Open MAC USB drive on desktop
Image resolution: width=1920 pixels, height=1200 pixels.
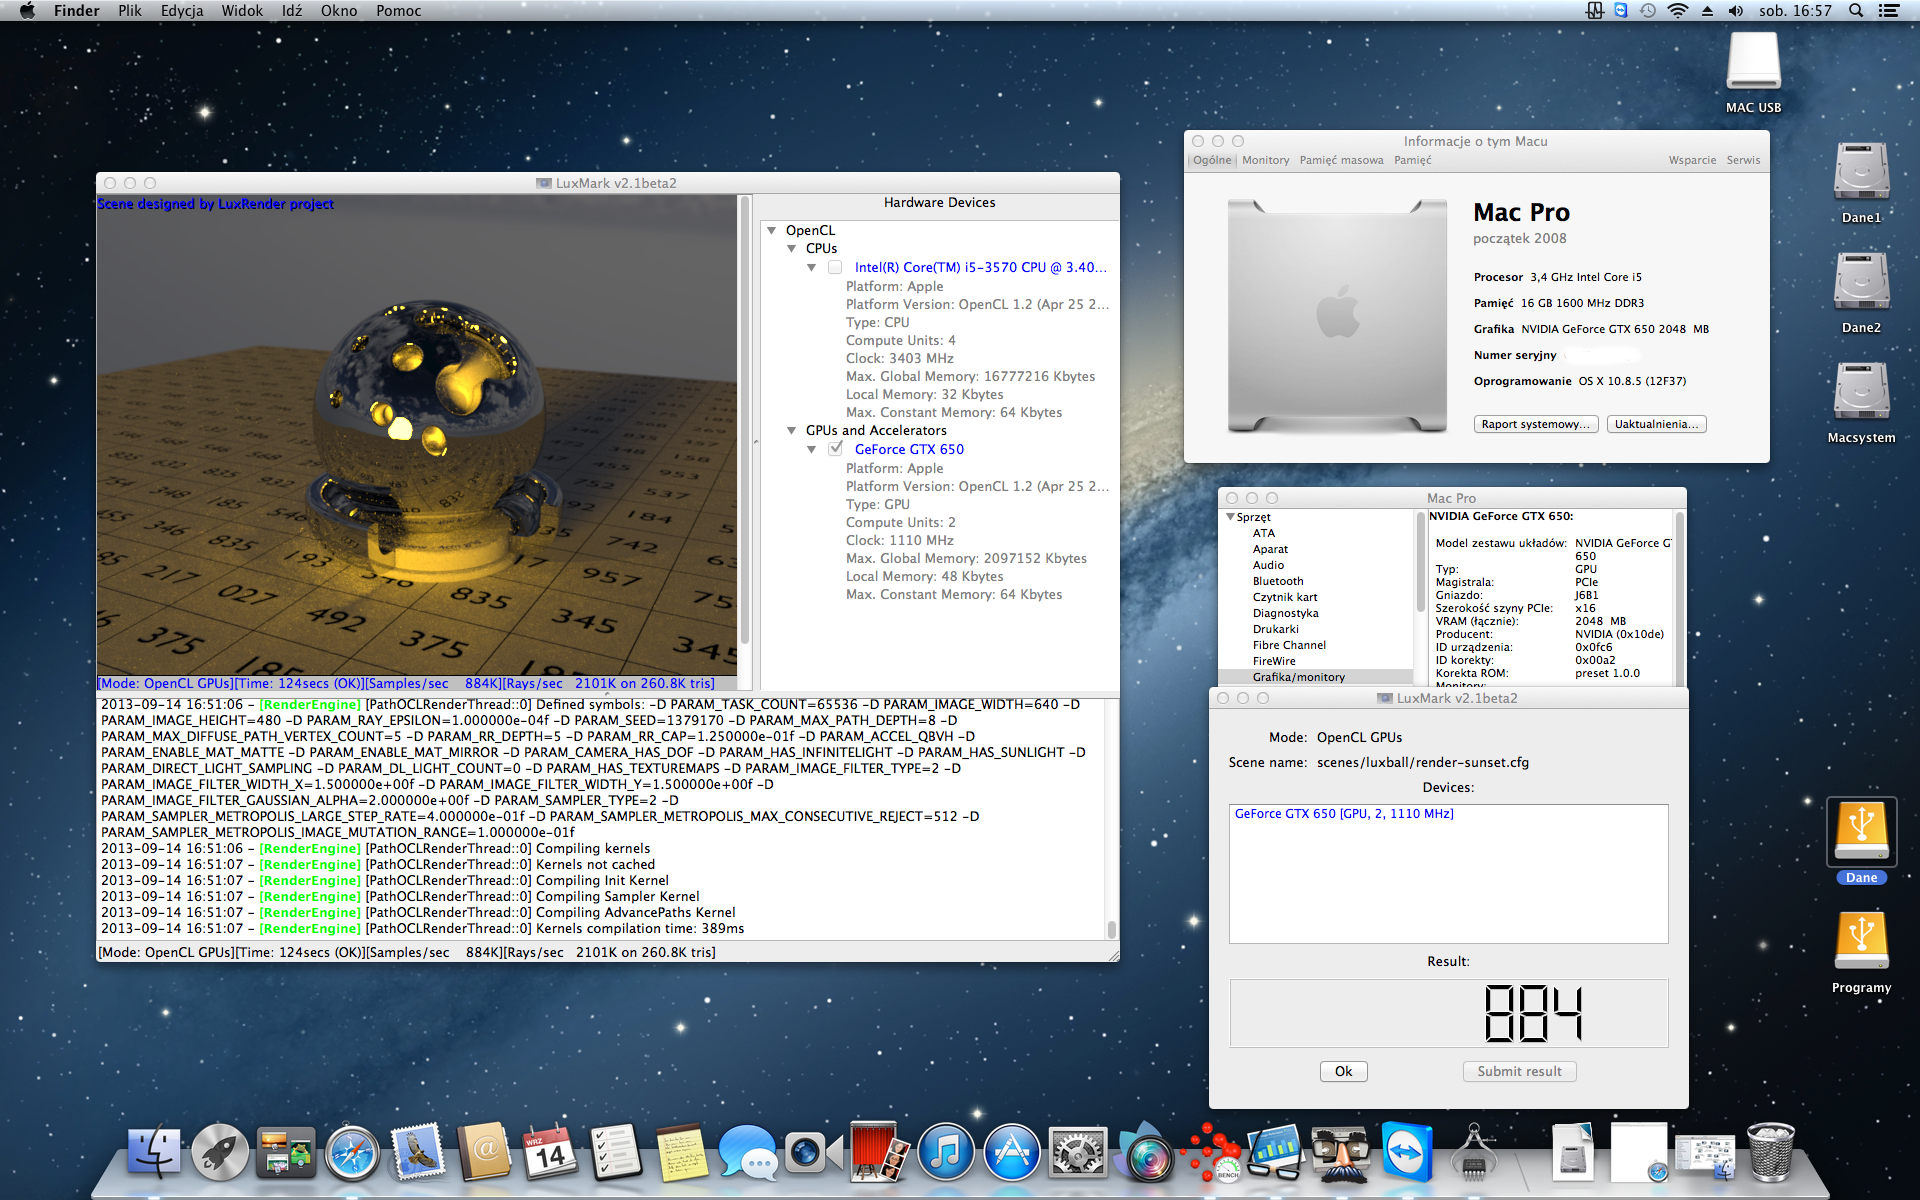pyautogui.click(x=1753, y=63)
